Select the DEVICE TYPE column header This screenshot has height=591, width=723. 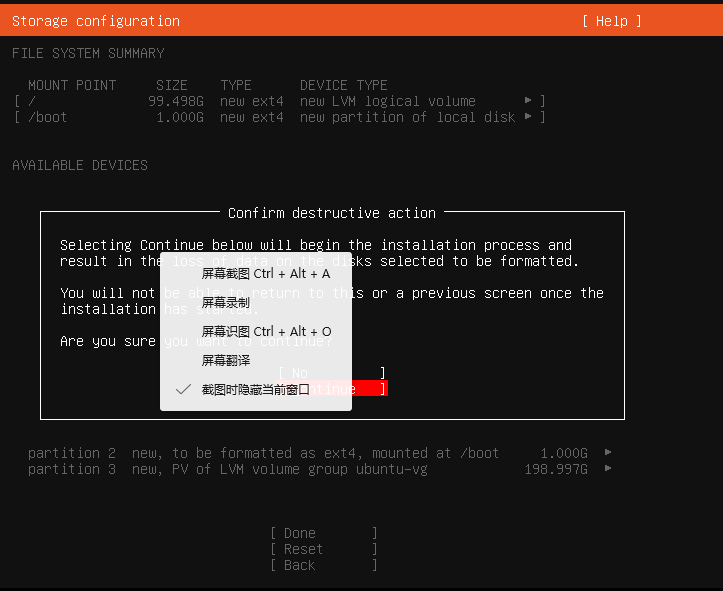click(344, 85)
